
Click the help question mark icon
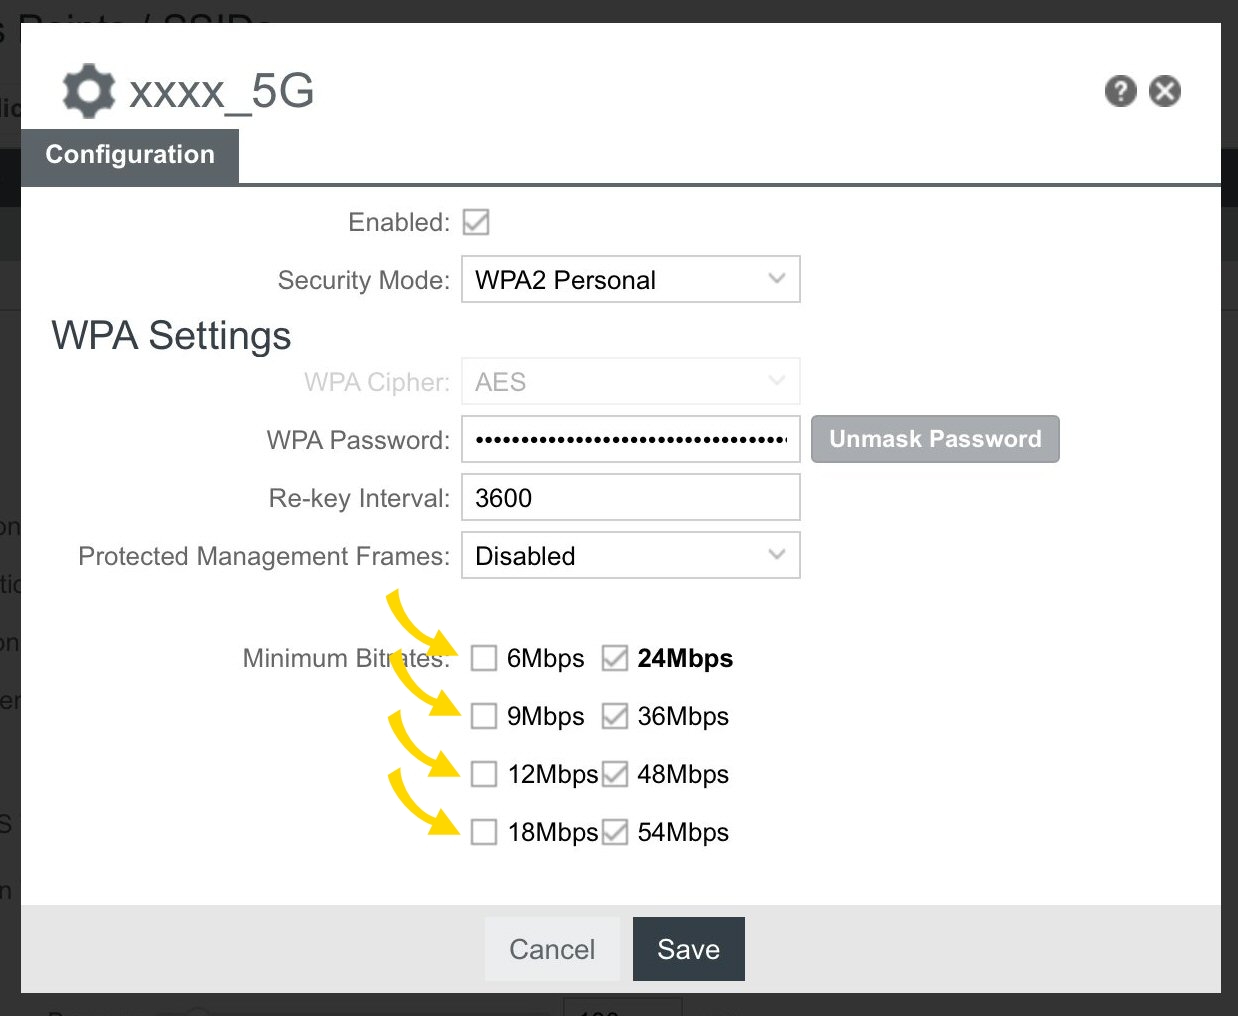[1120, 91]
